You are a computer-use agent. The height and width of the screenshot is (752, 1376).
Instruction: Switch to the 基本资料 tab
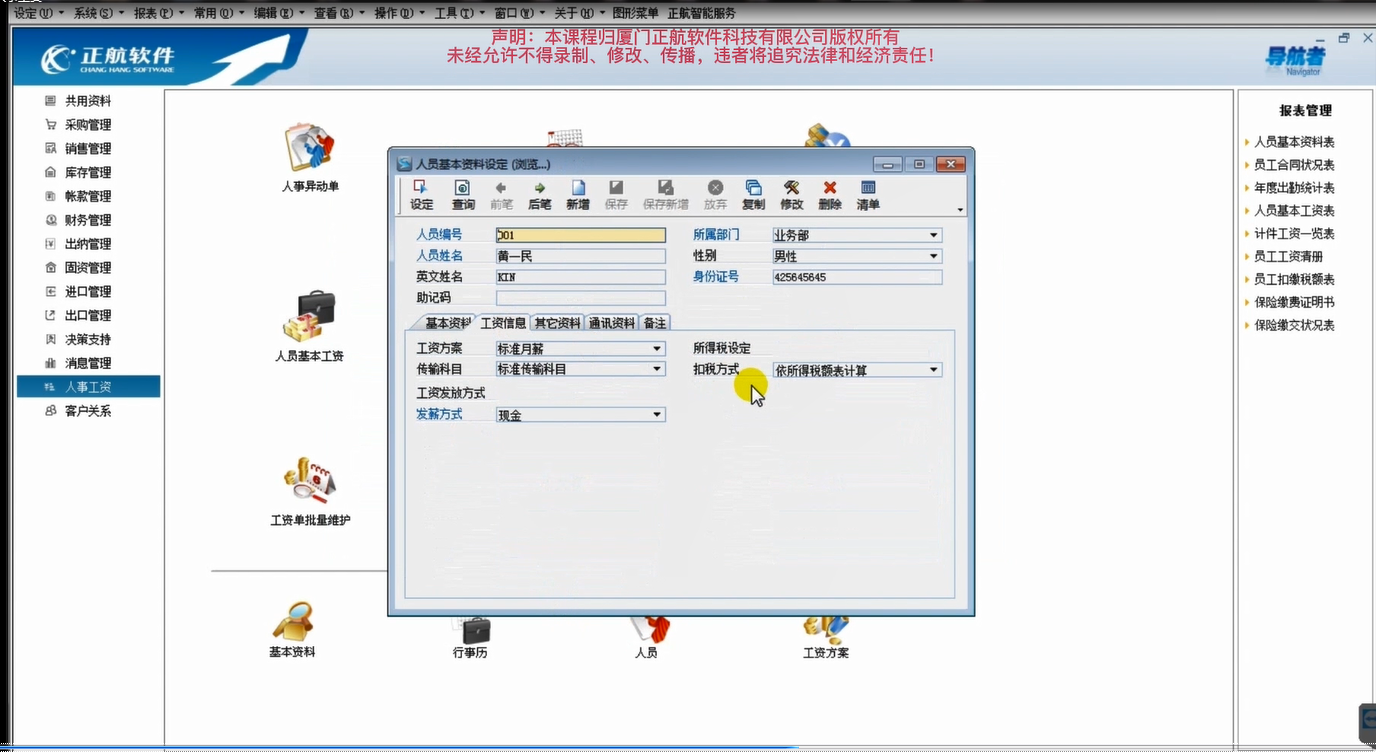pyautogui.click(x=445, y=323)
